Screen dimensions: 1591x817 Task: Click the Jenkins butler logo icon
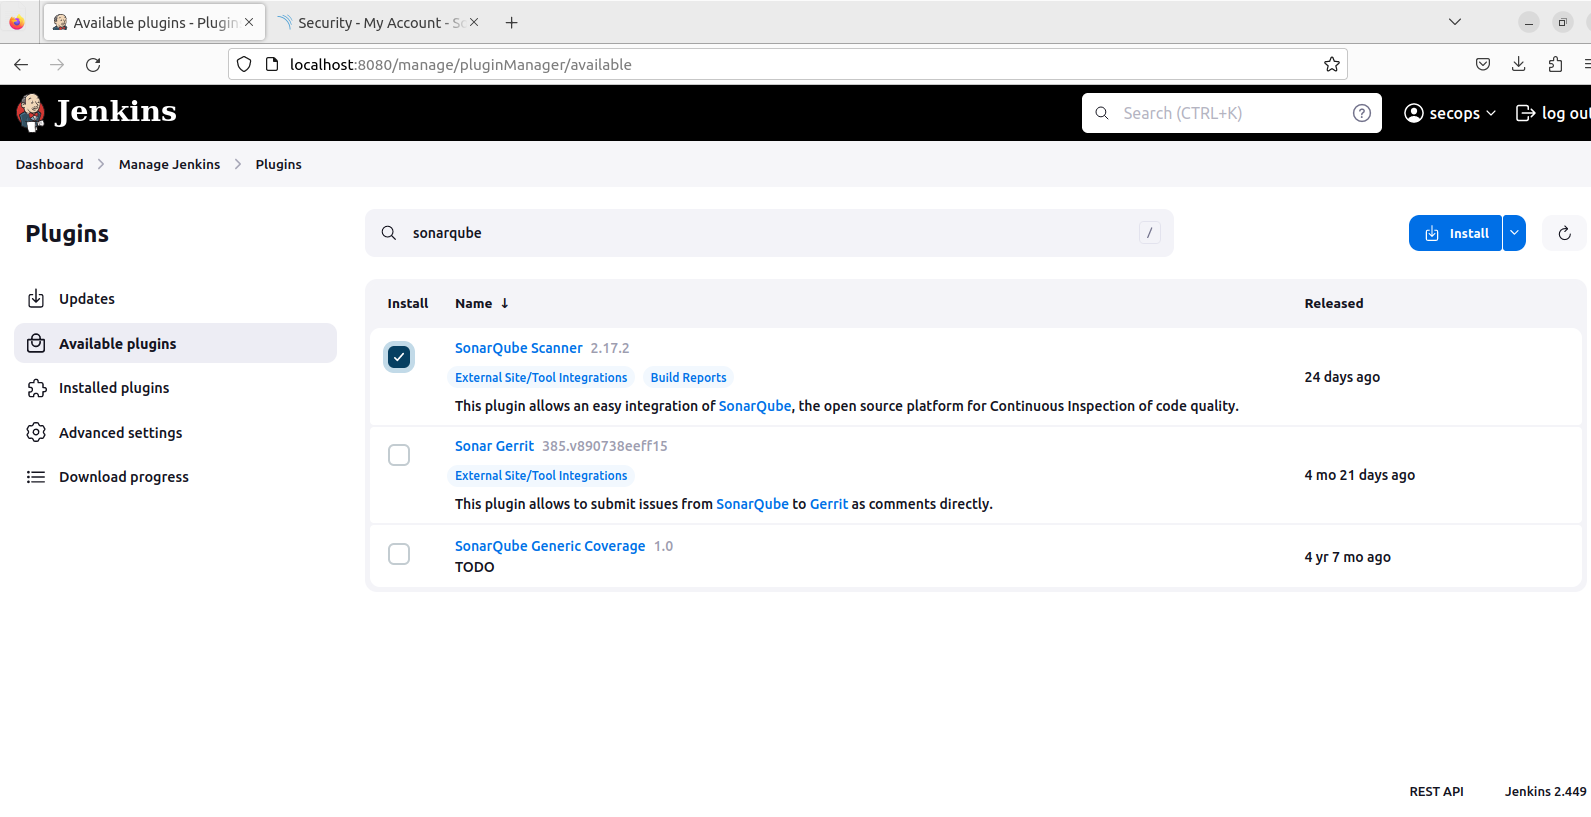pos(31,112)
